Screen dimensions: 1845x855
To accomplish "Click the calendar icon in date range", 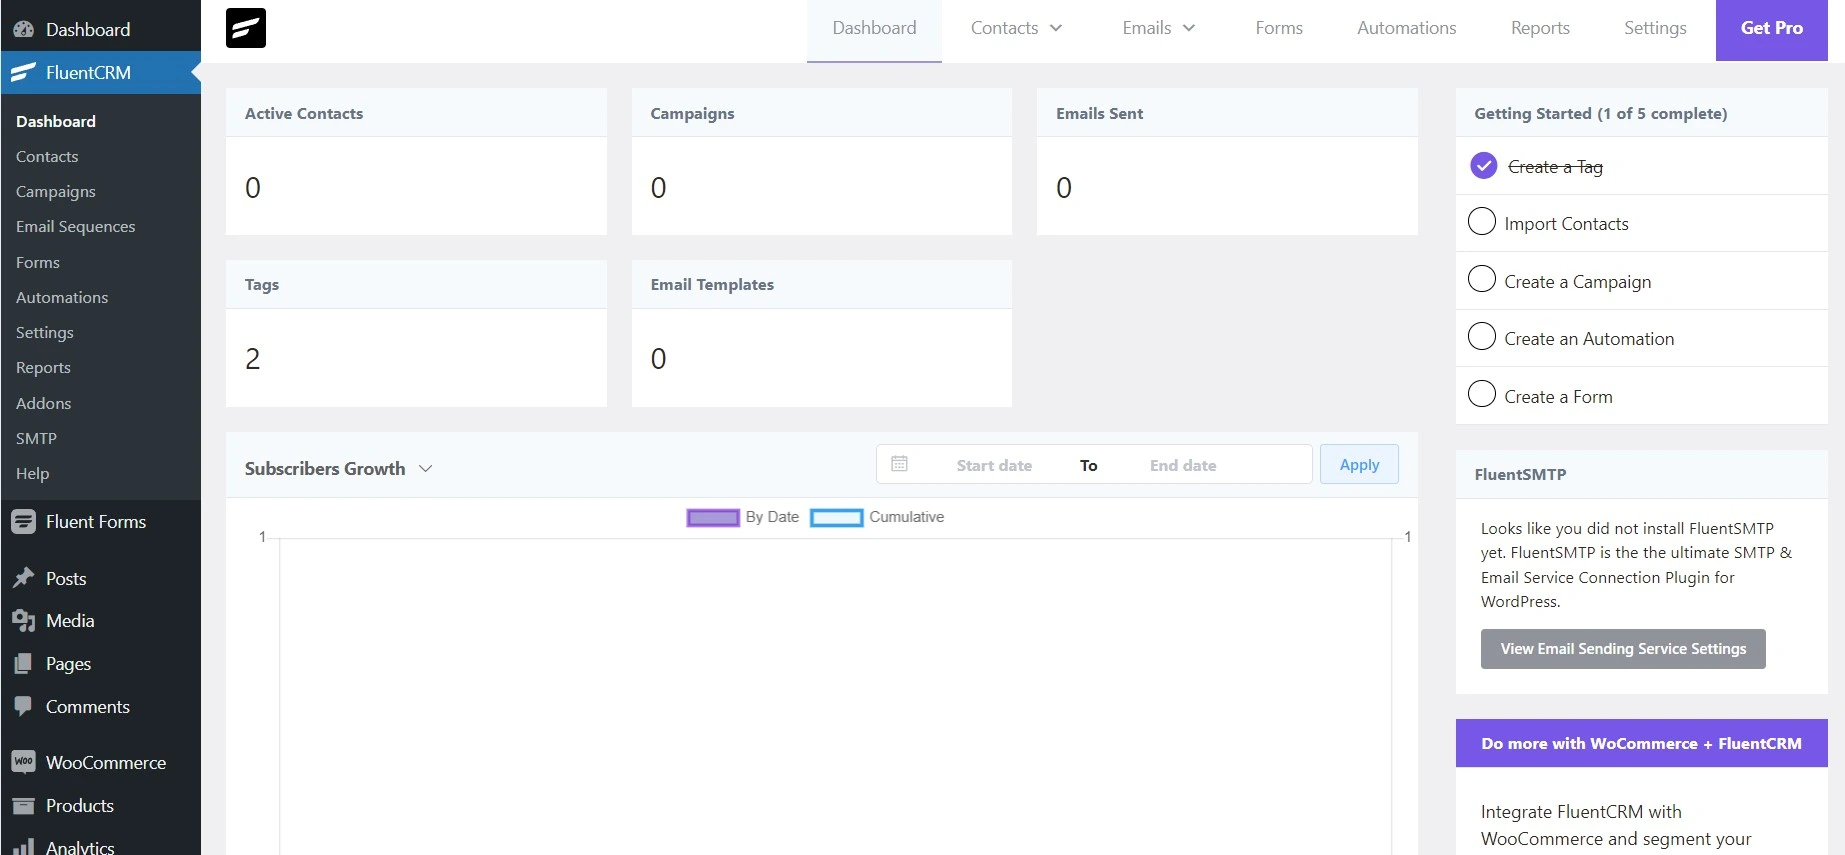I will [x=899, y=464].
